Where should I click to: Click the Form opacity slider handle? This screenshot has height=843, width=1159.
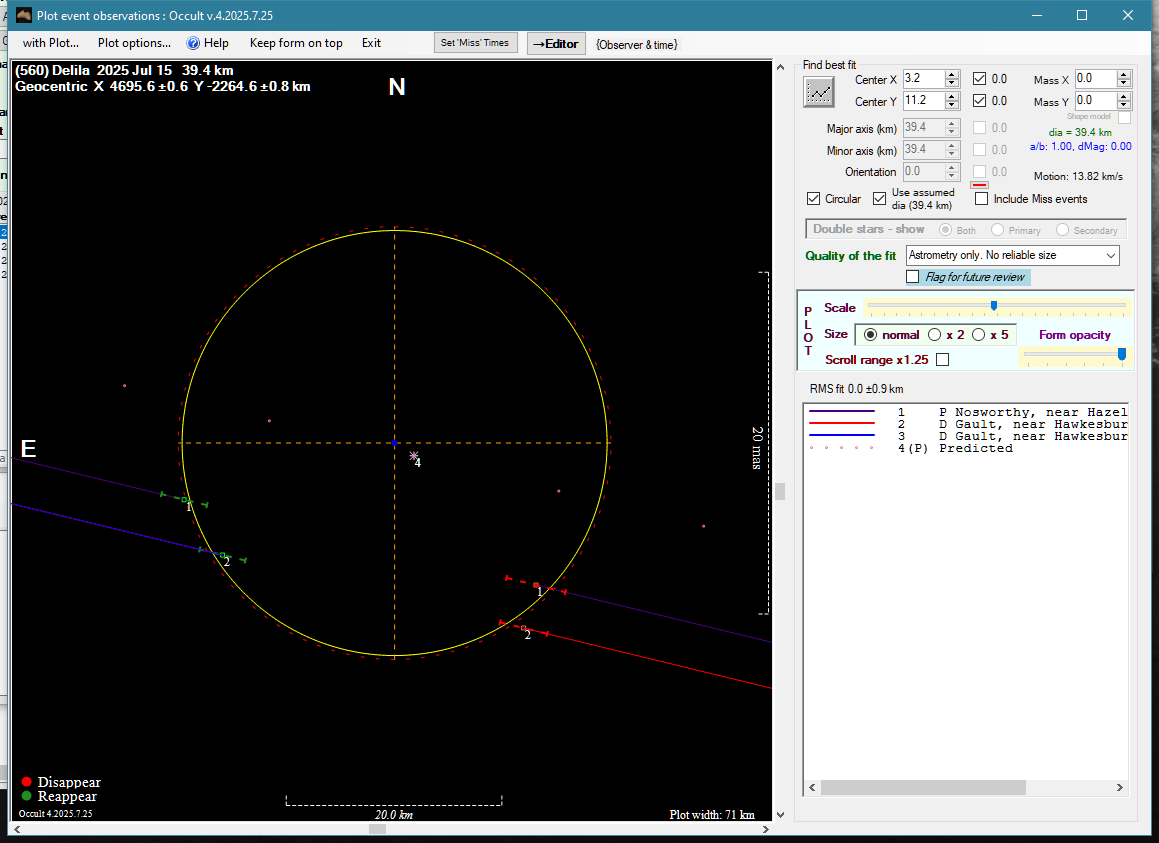[x=1122, y=353]
